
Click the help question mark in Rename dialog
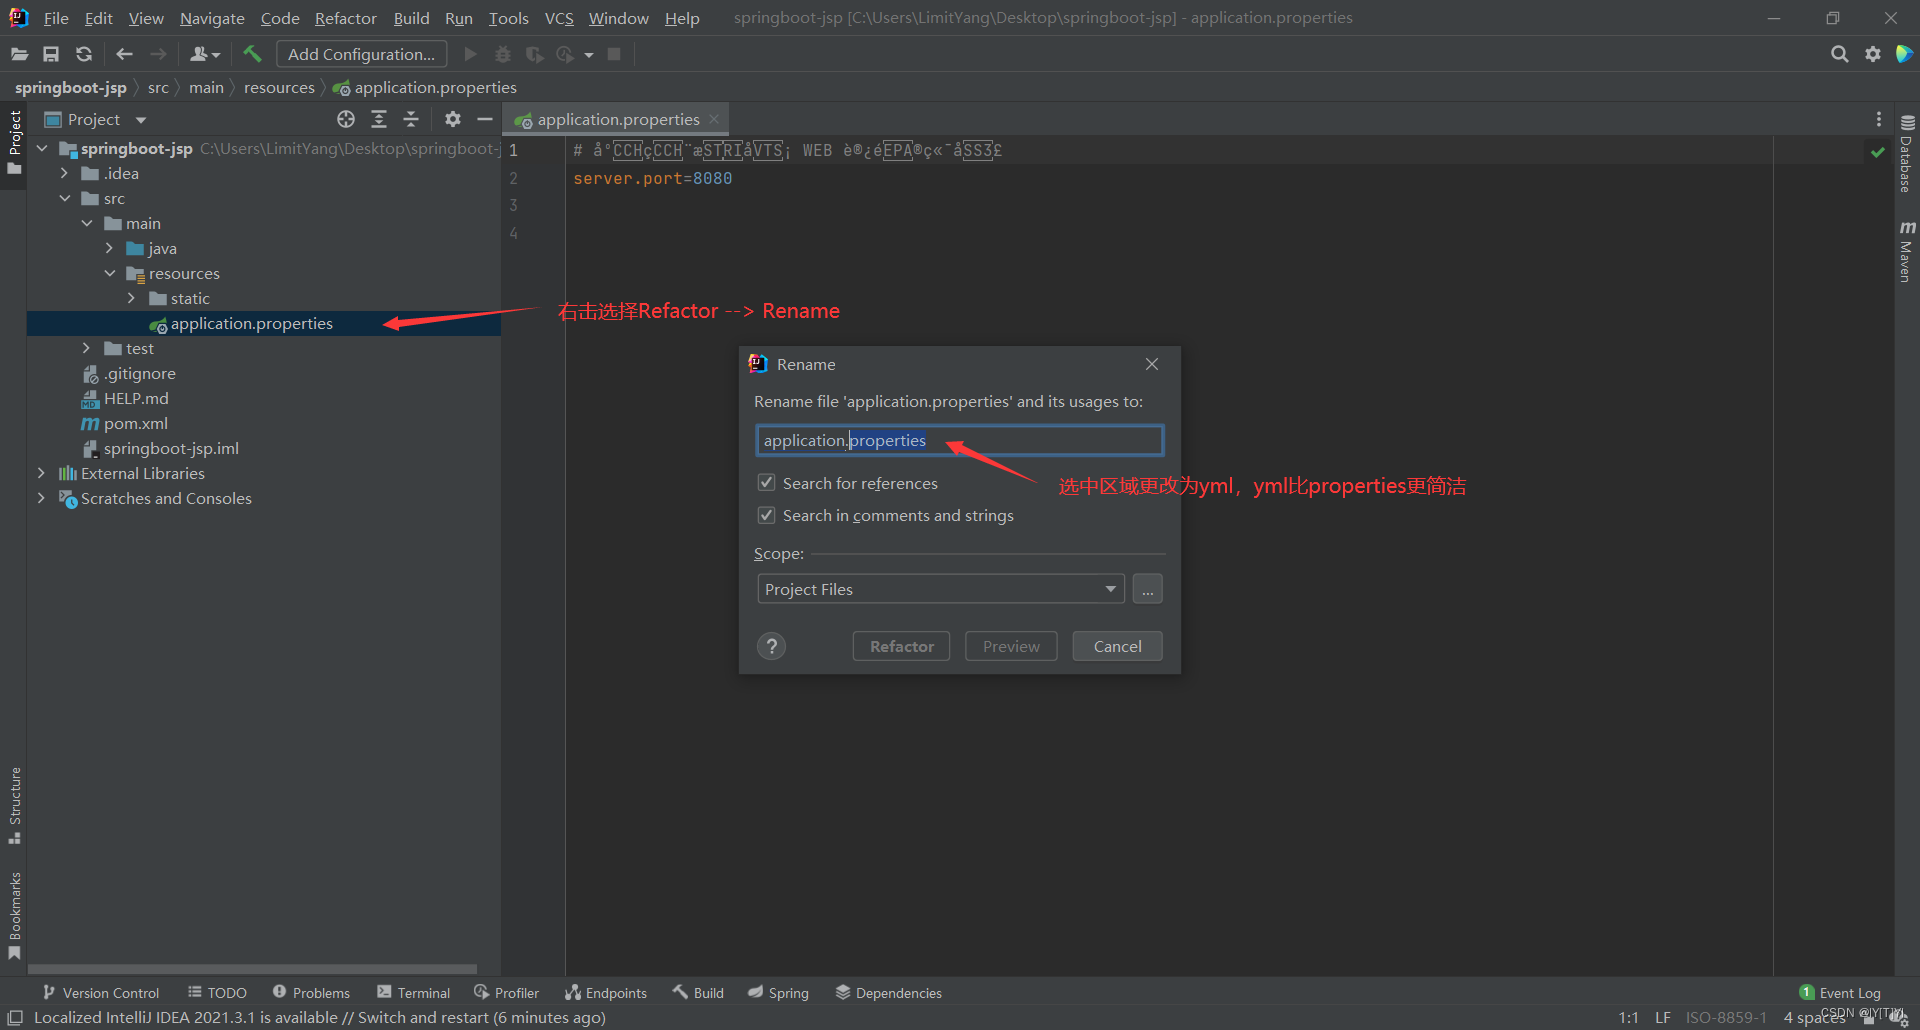click(x=771, y=646)
